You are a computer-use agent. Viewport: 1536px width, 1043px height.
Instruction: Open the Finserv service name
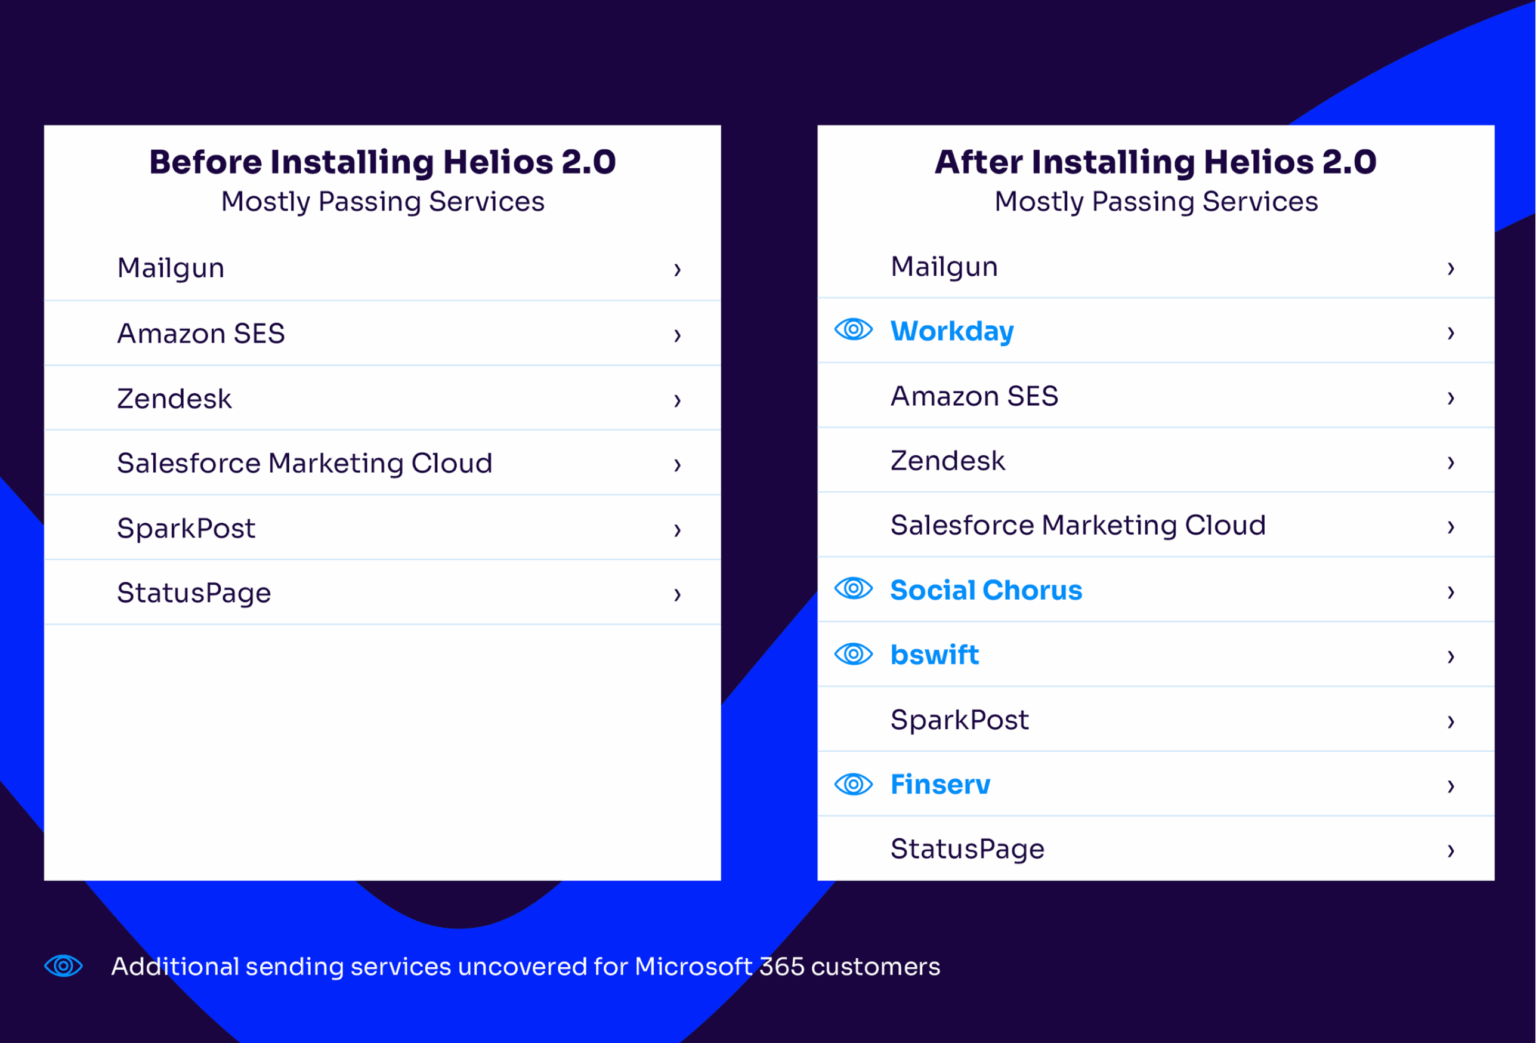point(940,784)
